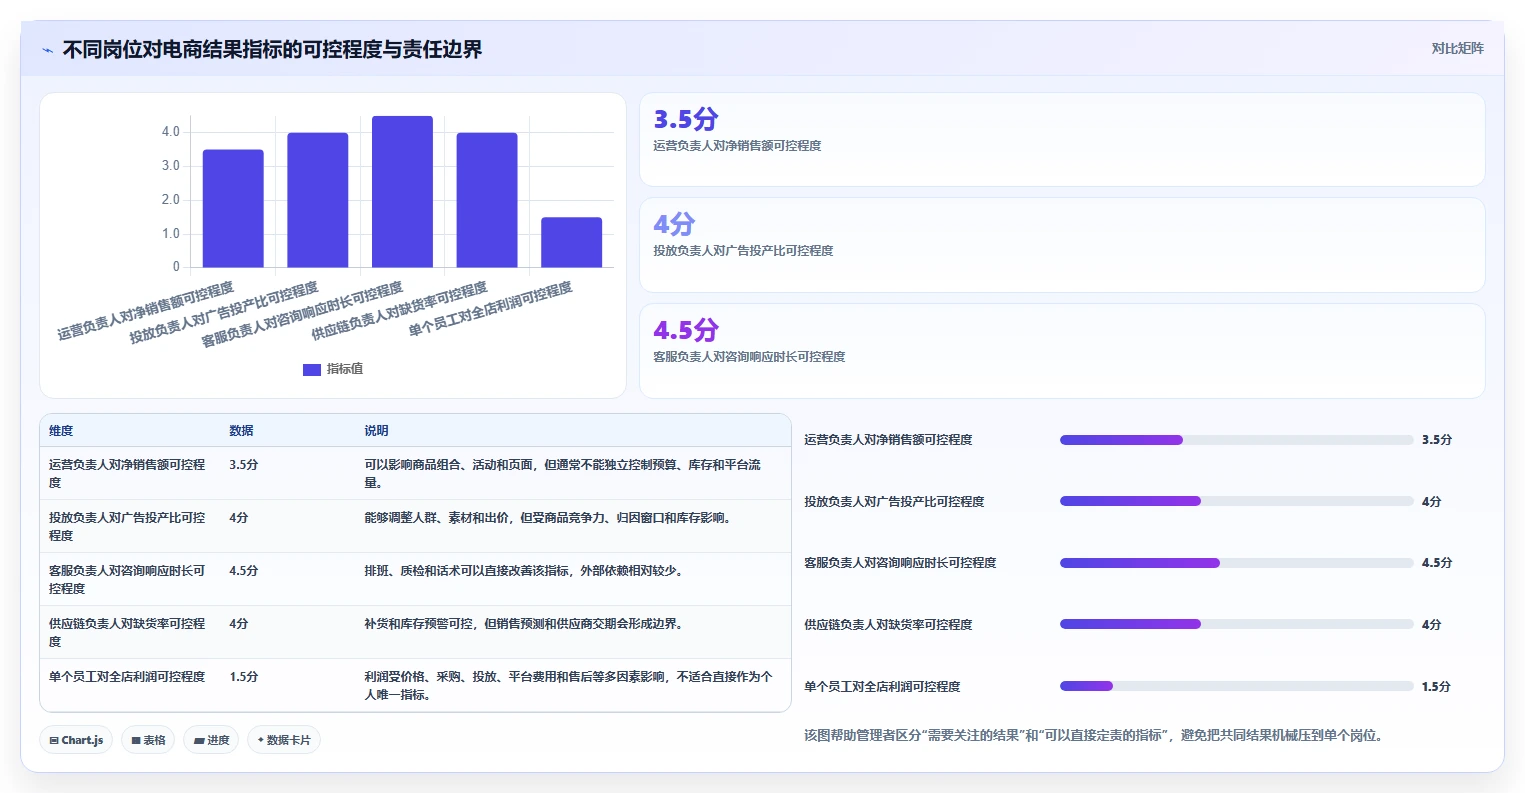Click description 利润受价格、采购、投放

tap(568, 686)
